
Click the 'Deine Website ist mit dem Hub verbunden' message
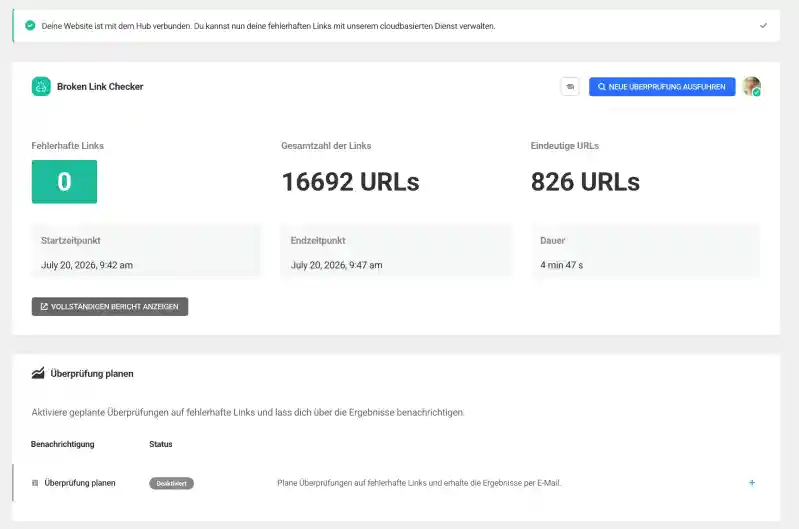point(268,26)
